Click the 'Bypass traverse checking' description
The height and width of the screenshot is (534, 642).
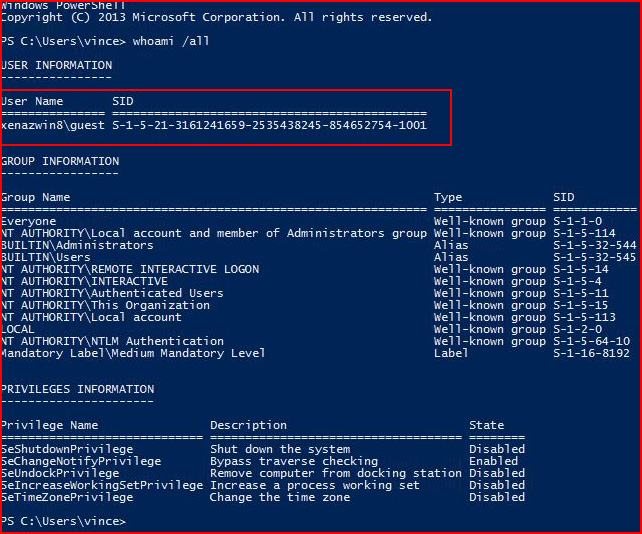tap(294, 462)
